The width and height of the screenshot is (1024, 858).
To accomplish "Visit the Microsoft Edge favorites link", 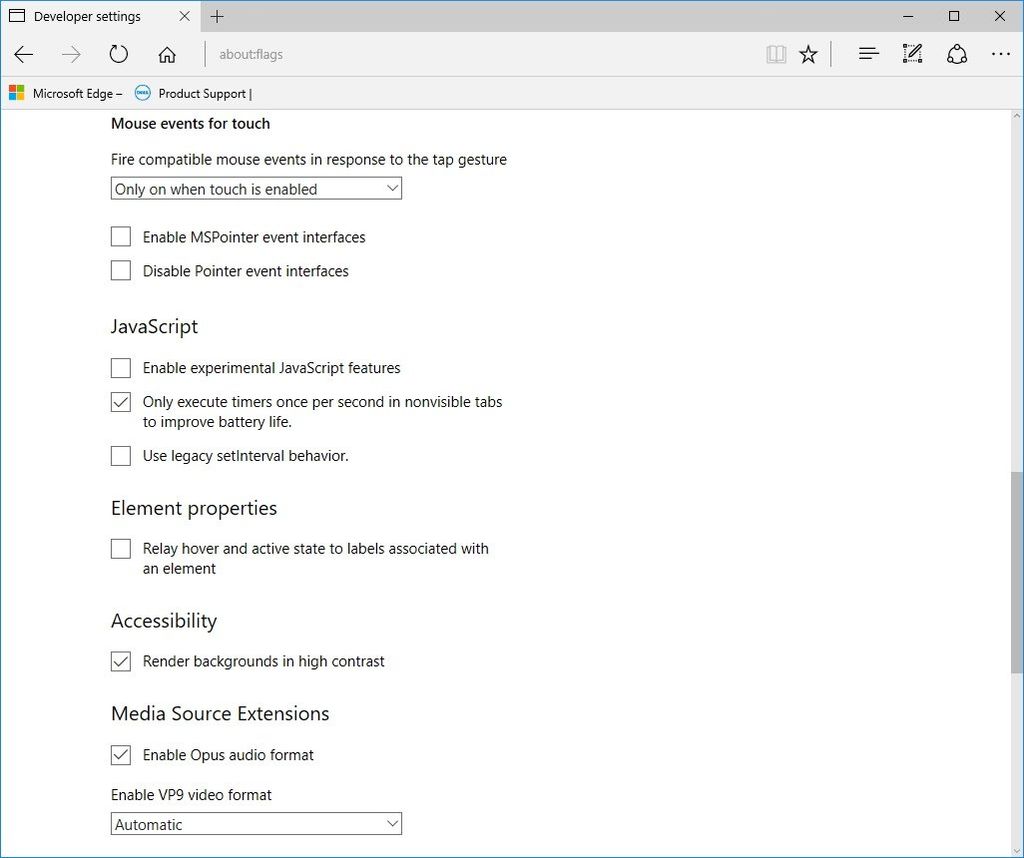I will 65,93.
